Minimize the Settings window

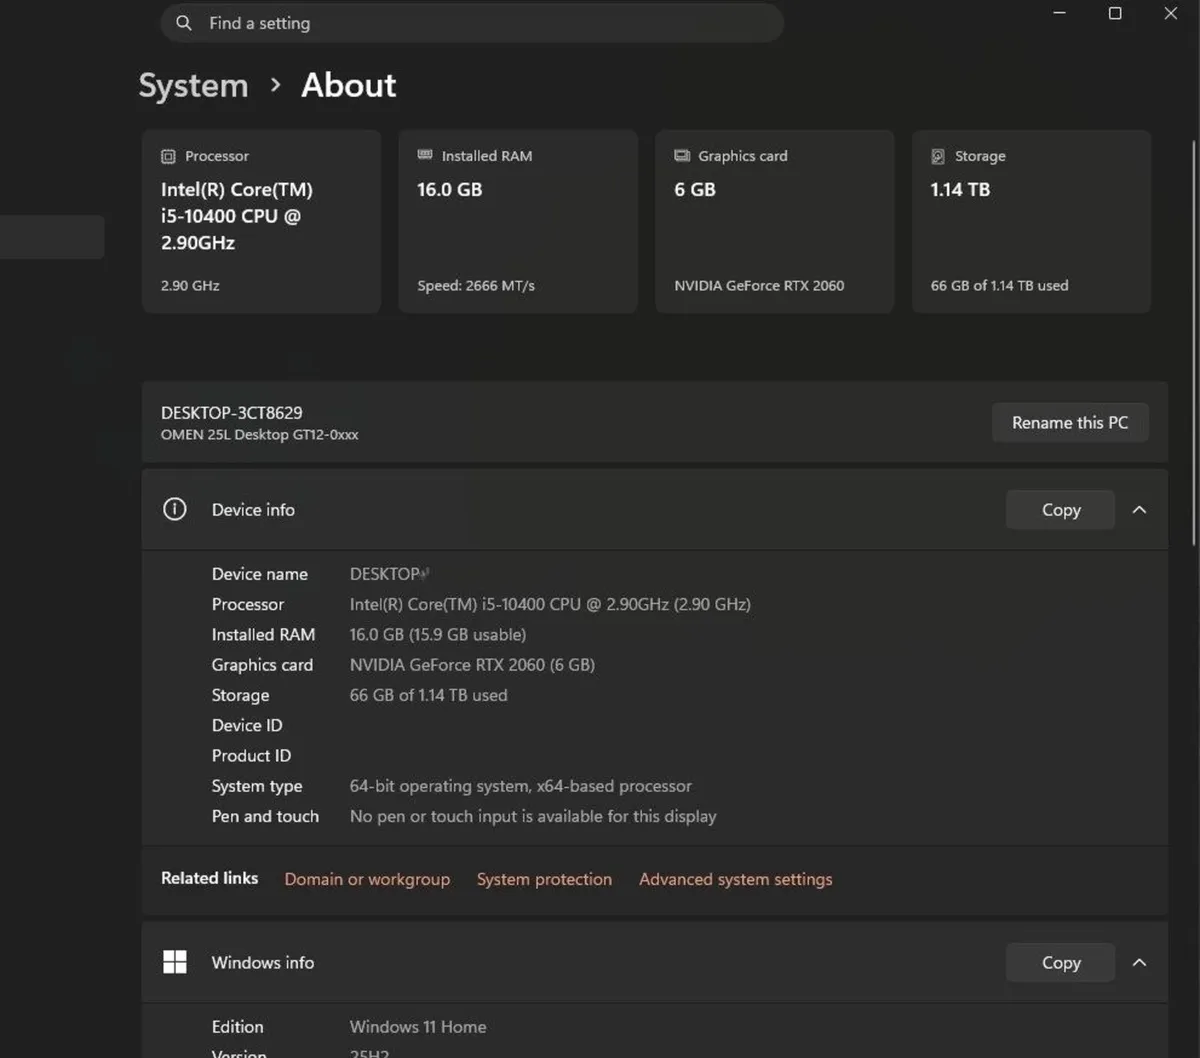pyautogui.click(x=1060, y=13)
